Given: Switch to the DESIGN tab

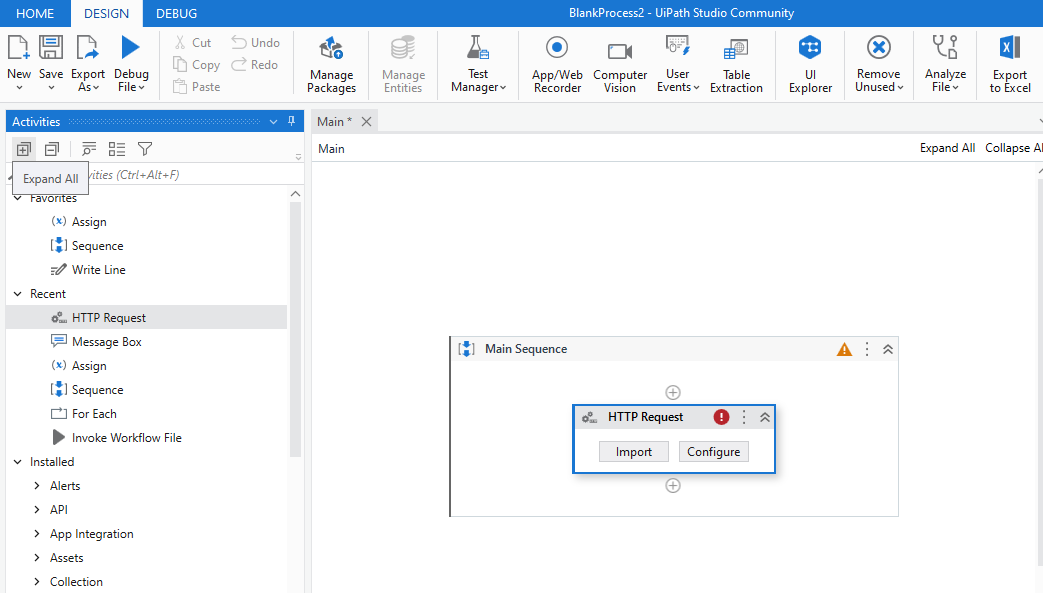Looking at the screenshot, I should click(x=106, y=13).
